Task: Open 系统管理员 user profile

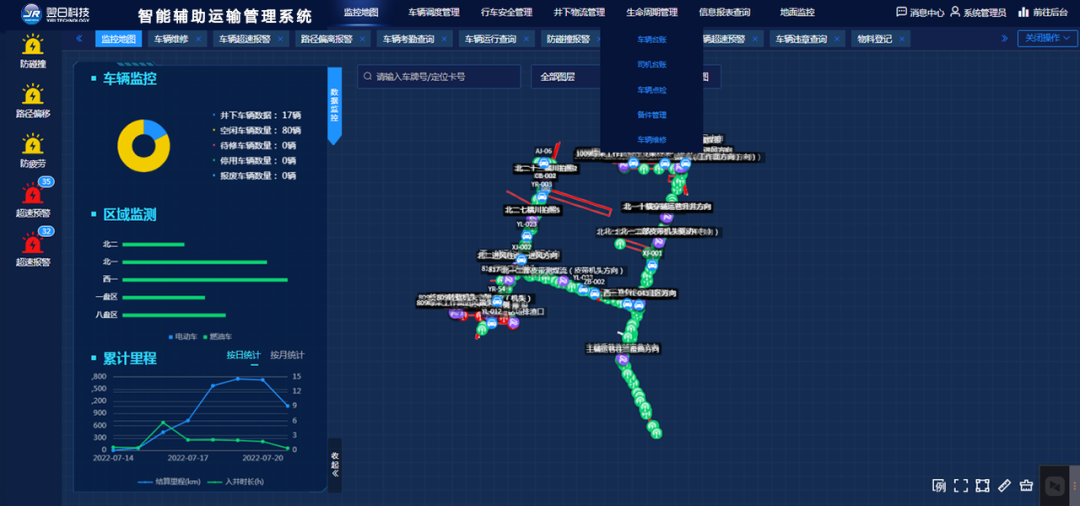Action: (978, 12)
